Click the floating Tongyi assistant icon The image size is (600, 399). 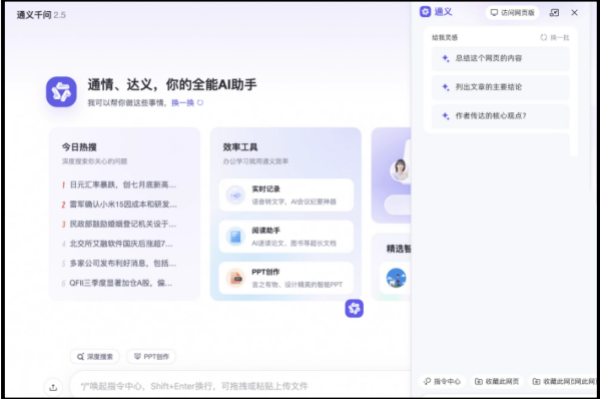coord(354,308)
